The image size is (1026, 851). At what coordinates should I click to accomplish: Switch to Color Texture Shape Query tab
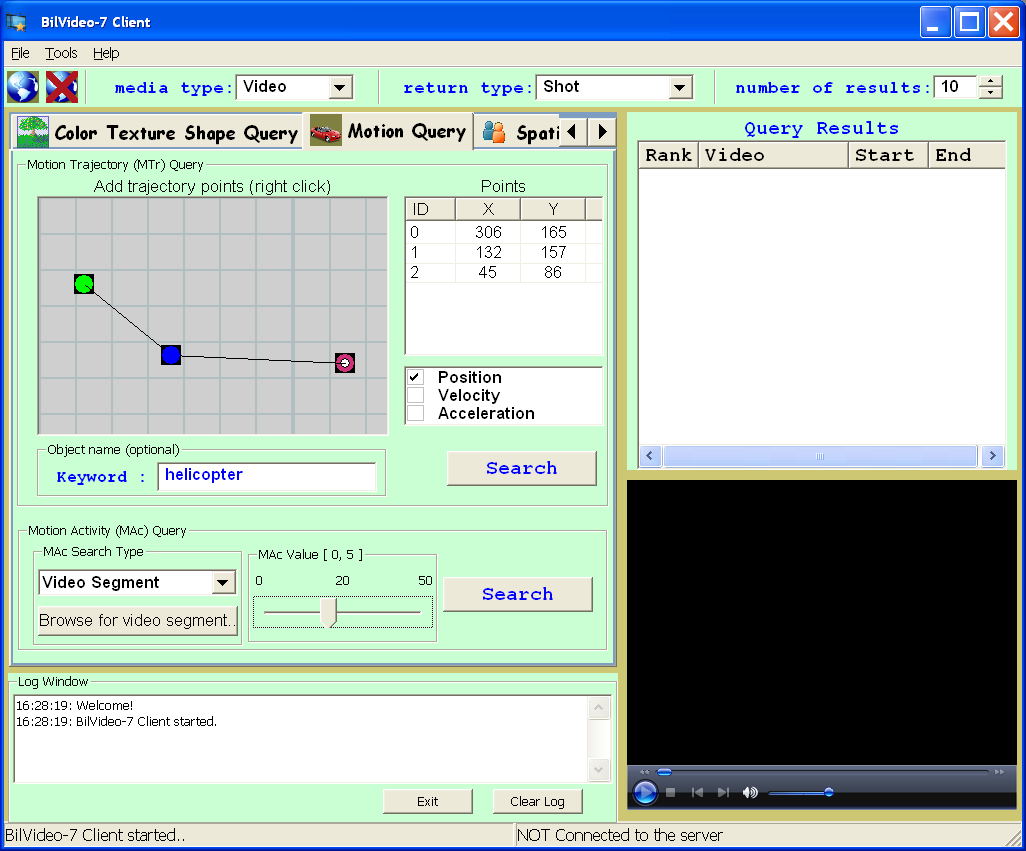(x=159, y=132)
